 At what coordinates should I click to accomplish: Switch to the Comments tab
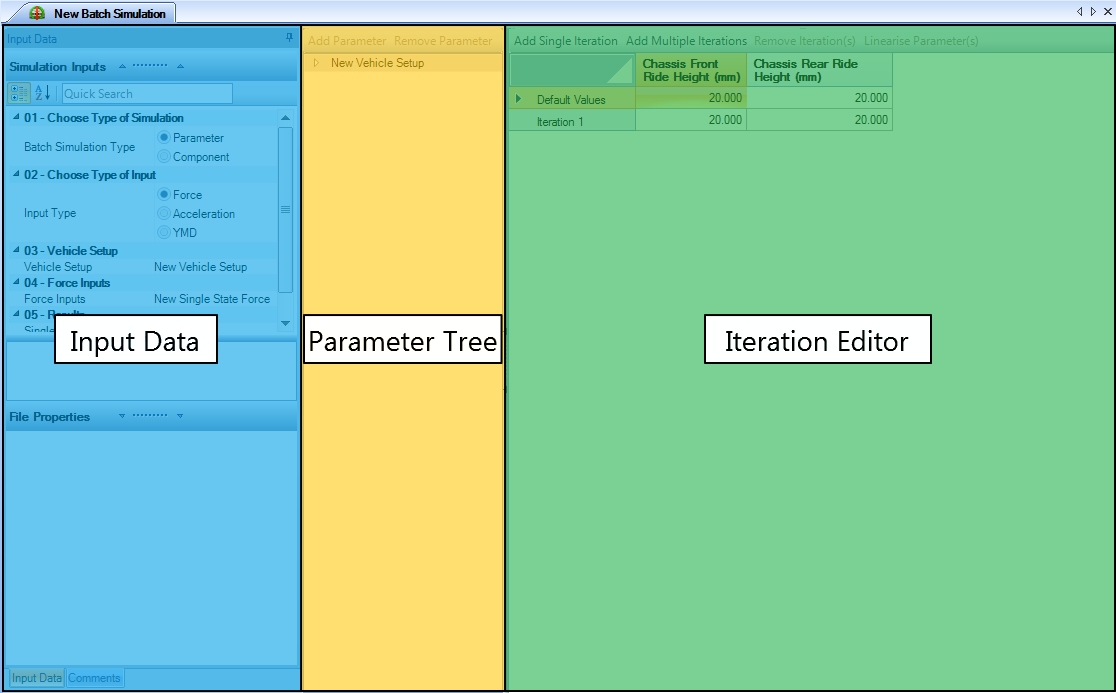(94, 678)
